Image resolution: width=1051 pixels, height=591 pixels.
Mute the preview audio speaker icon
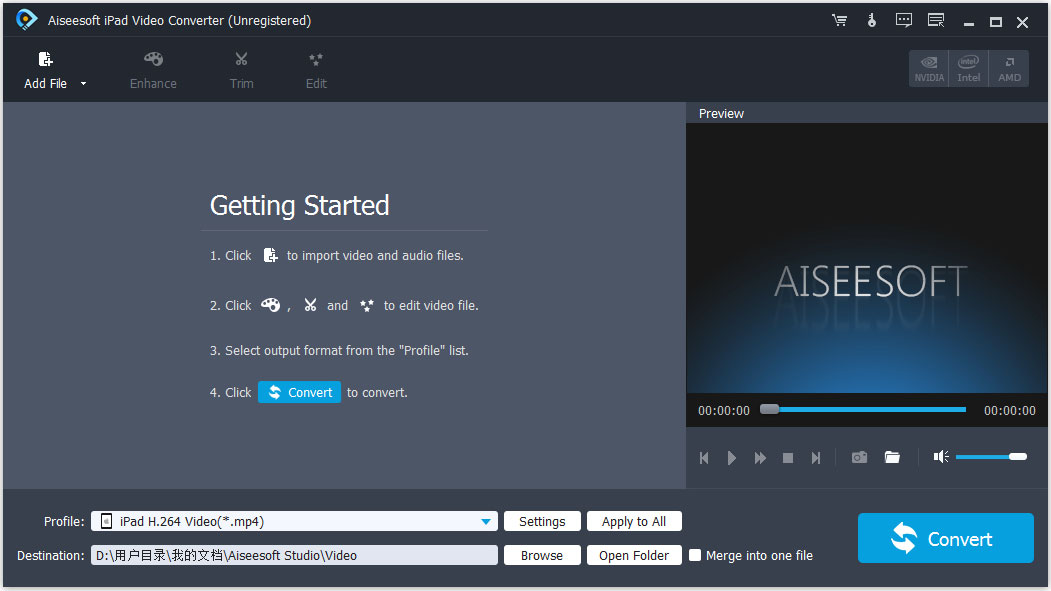tap(941, 456)
